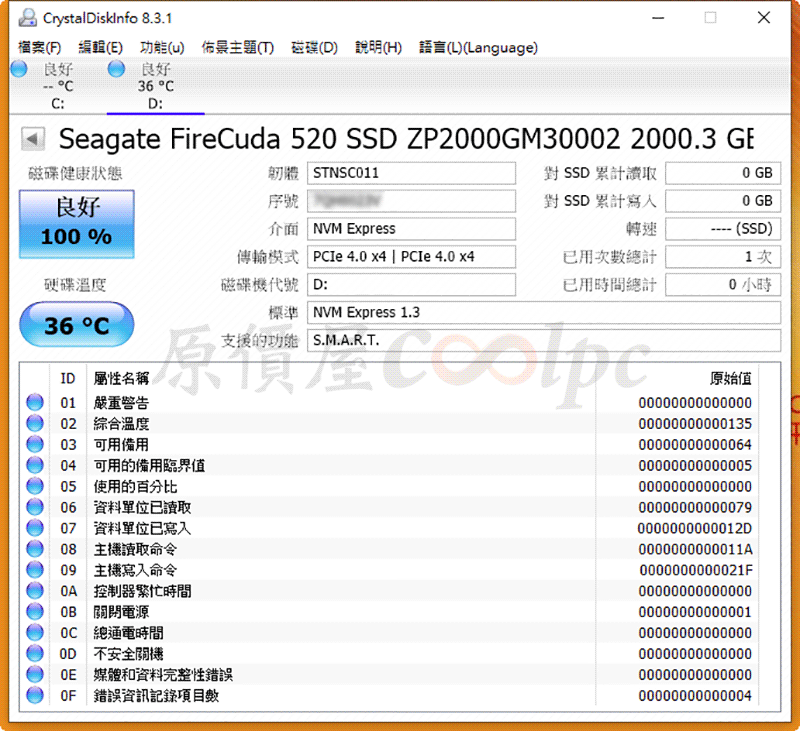Click the 硬碟溫度 label

[x=75, y=285]
